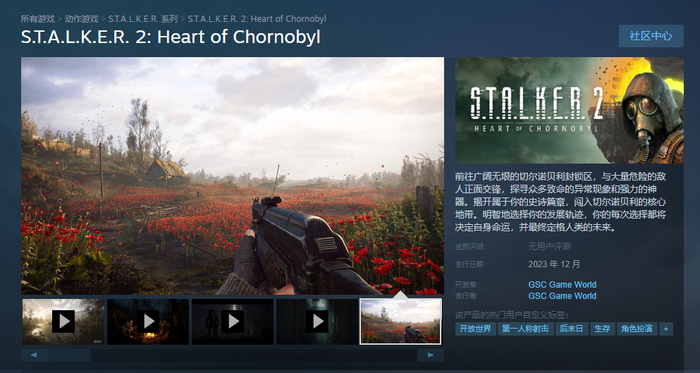700x373 pixels.
Task: Play the campfire trailer thumbnail
Action: click(x=148, y=322)
